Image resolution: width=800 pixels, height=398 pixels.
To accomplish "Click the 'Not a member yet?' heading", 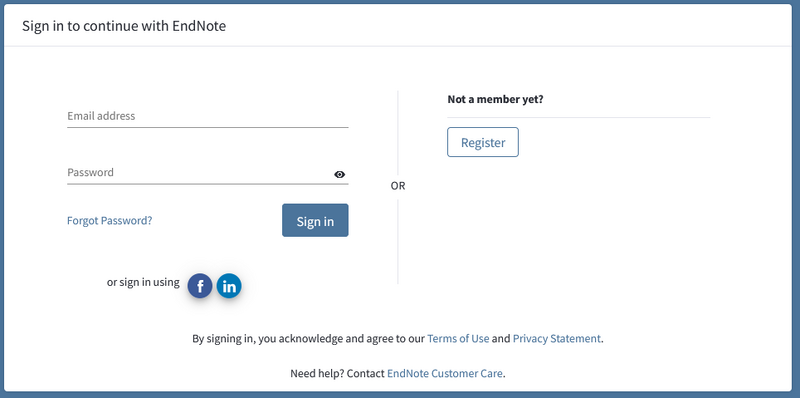I will point(495,99).
